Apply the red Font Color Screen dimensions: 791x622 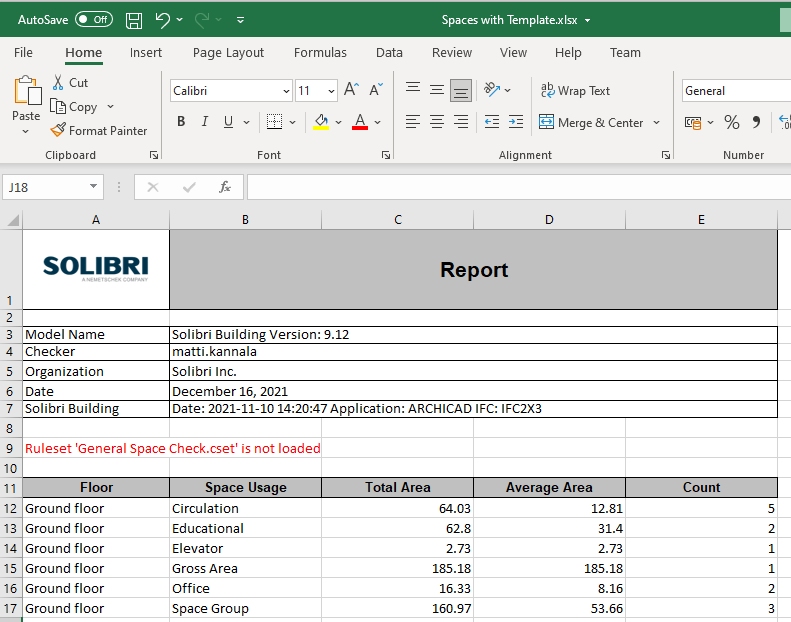coord(360,122)
